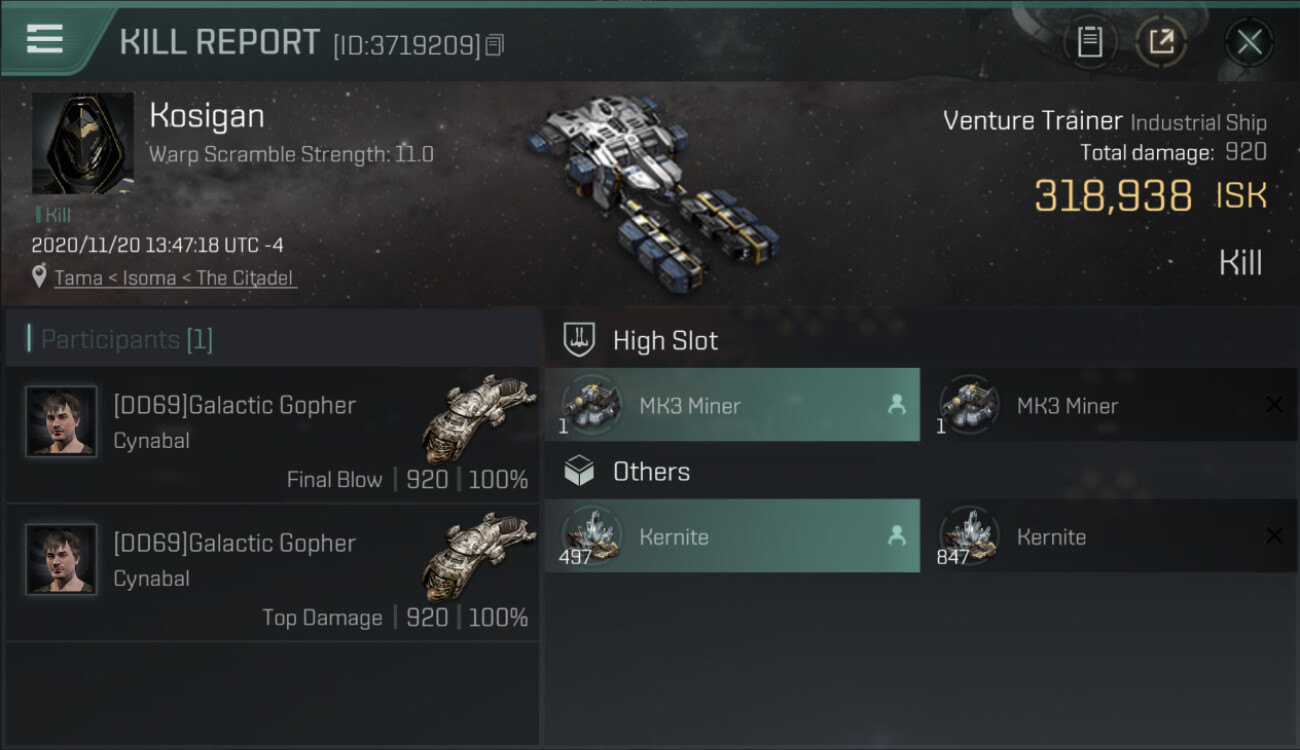The width and height of the screenshot is (1300, 750).
Task: Open the hamburger menu in the header
Action: [45, 39]
